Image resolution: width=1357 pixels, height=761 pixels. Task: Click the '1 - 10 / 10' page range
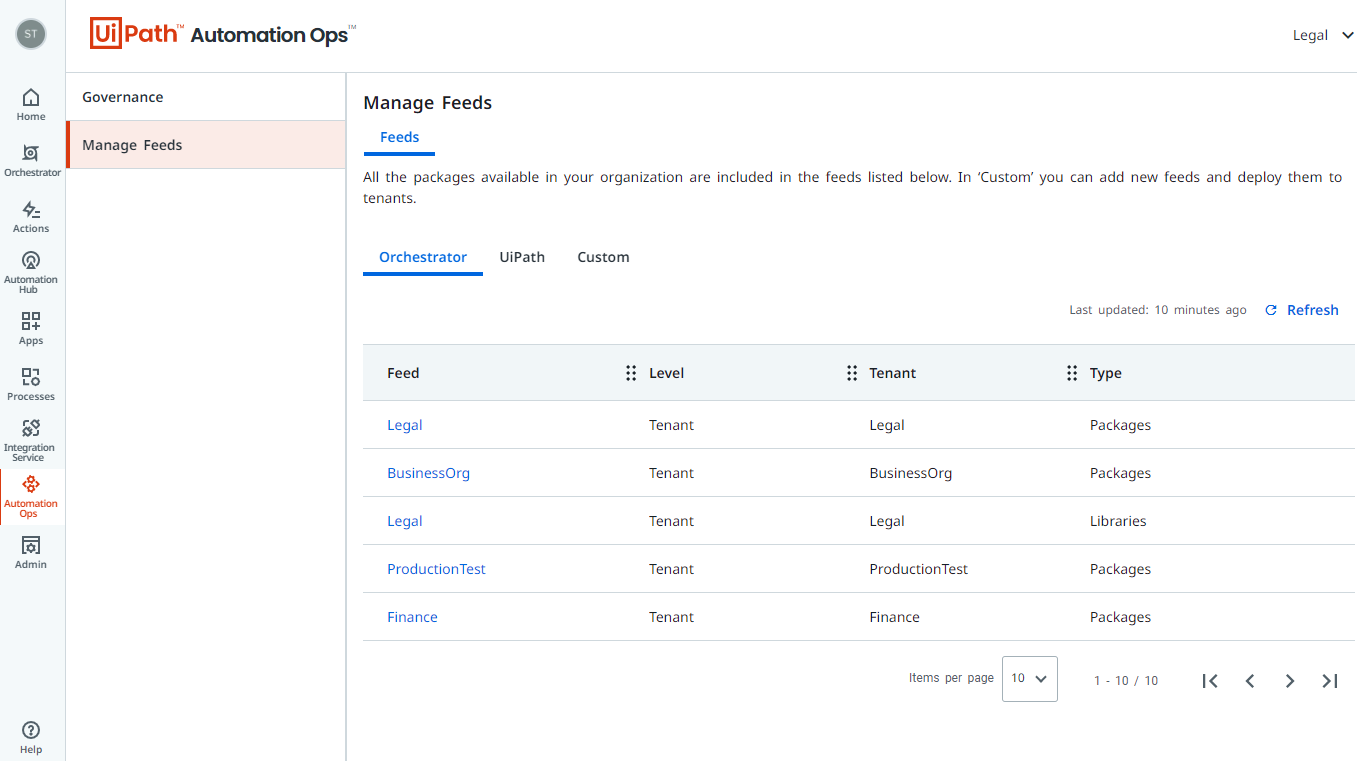tap(1125, 680)
